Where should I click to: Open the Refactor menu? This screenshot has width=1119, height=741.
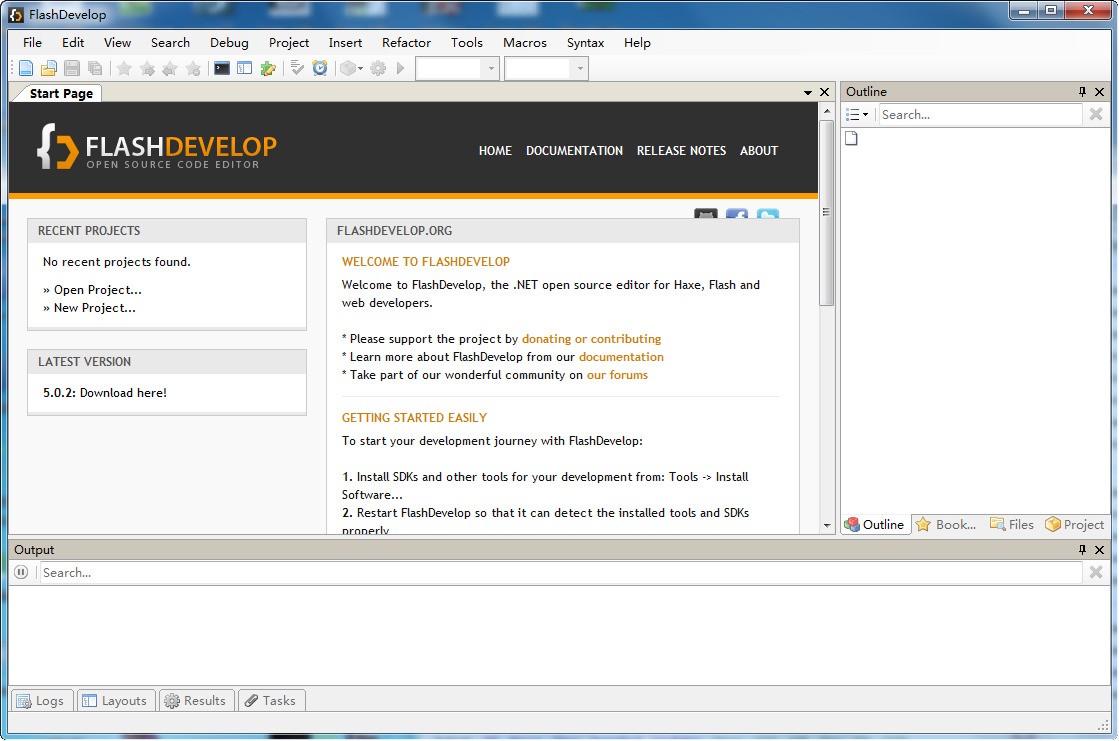pyautogui.click(x=406, y=43)
